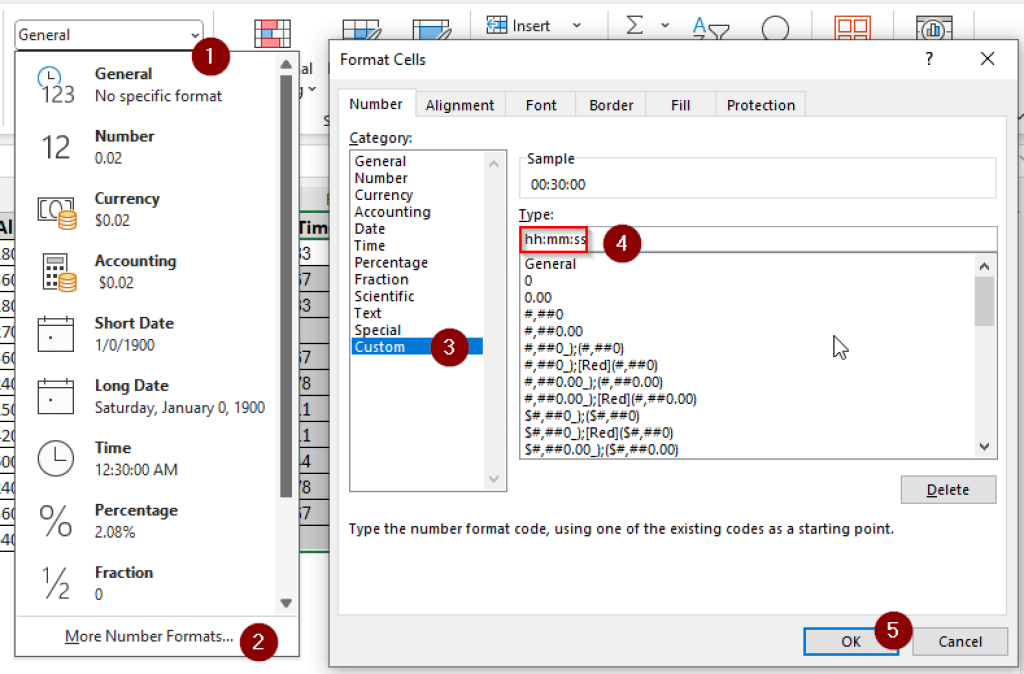This screenshot has height=674, width=1024.
Task: Expand the Insert dropdown arrow
Action: pyautogui.click(x=578, y=25)
